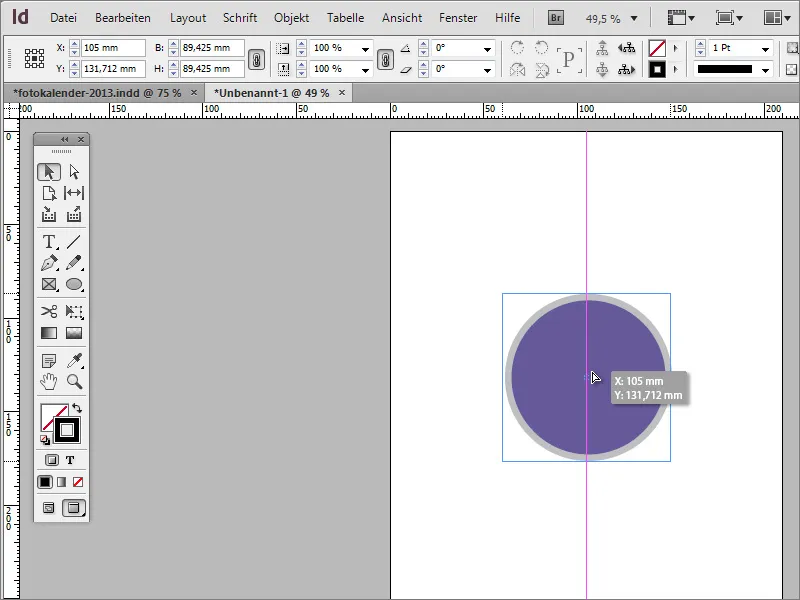
Task: Select the Gradient Swatch tool
Action: [49, 333]
